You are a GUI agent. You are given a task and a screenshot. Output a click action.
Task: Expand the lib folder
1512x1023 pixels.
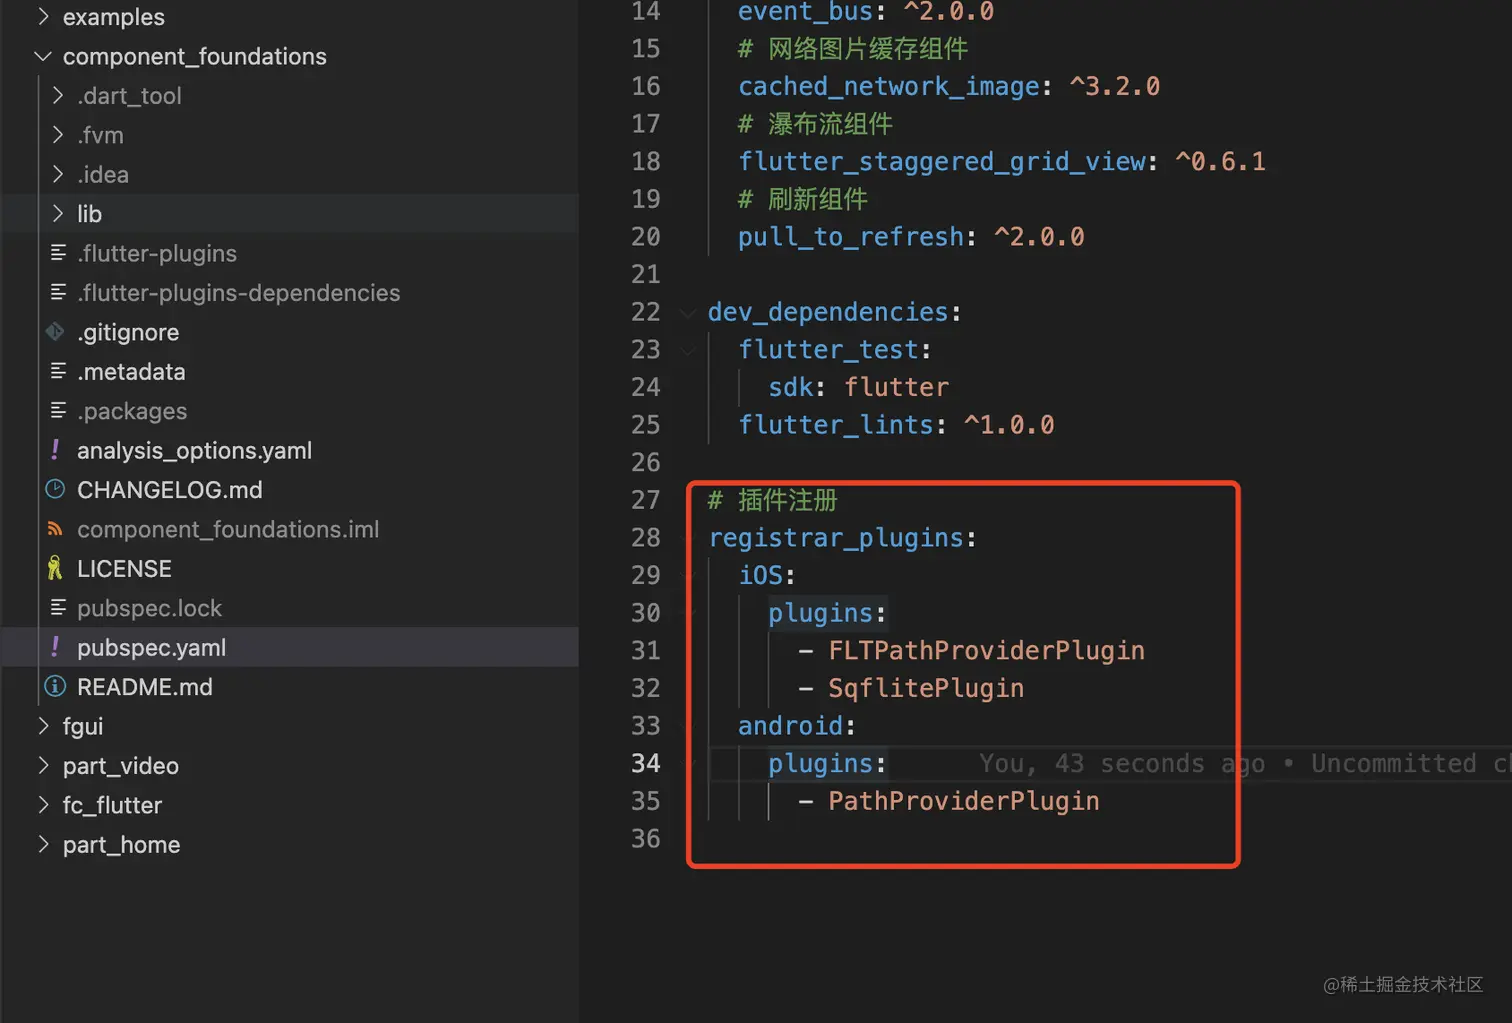[x=58, y=213]
